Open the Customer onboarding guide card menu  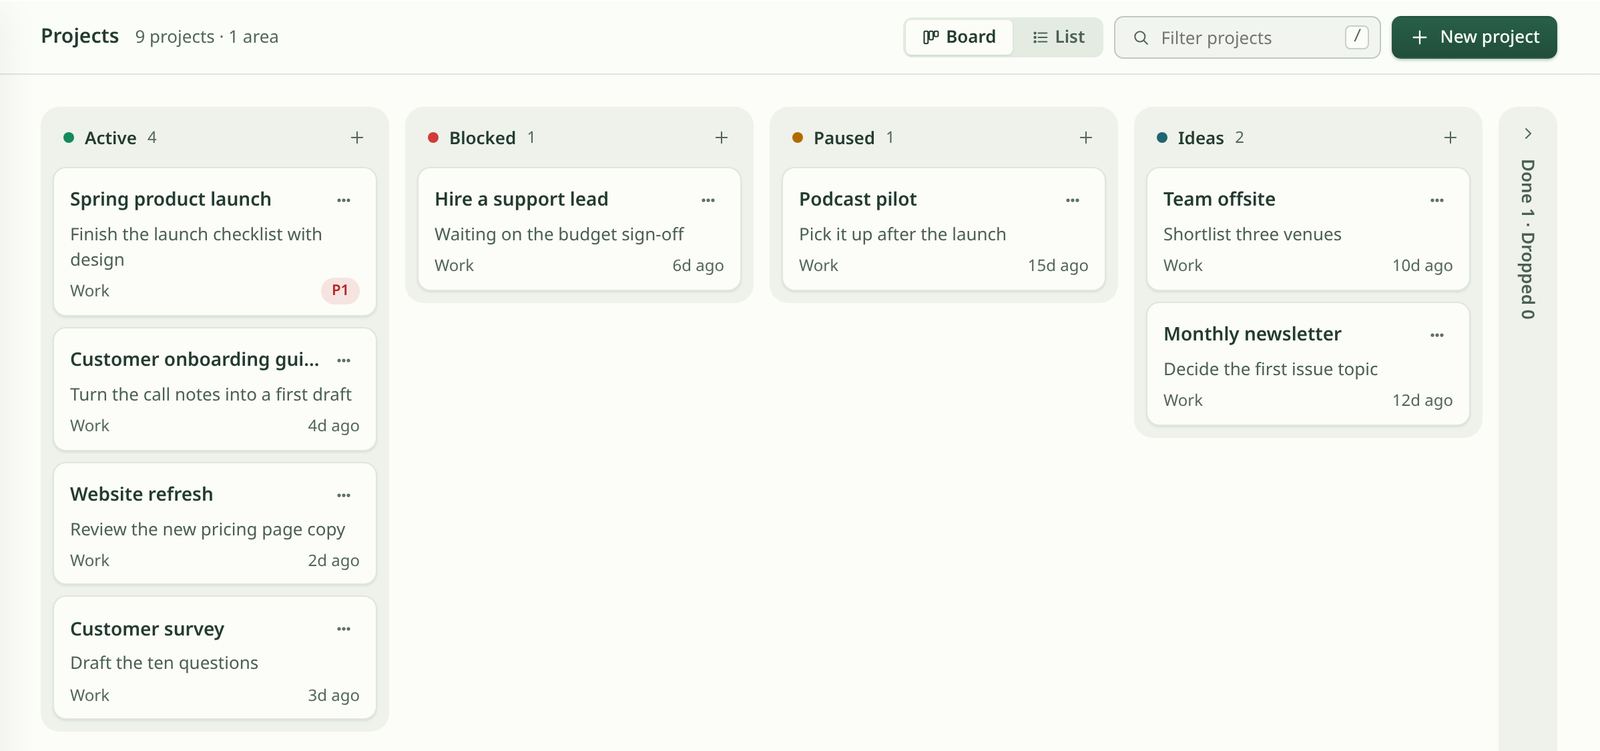point(344,360)
